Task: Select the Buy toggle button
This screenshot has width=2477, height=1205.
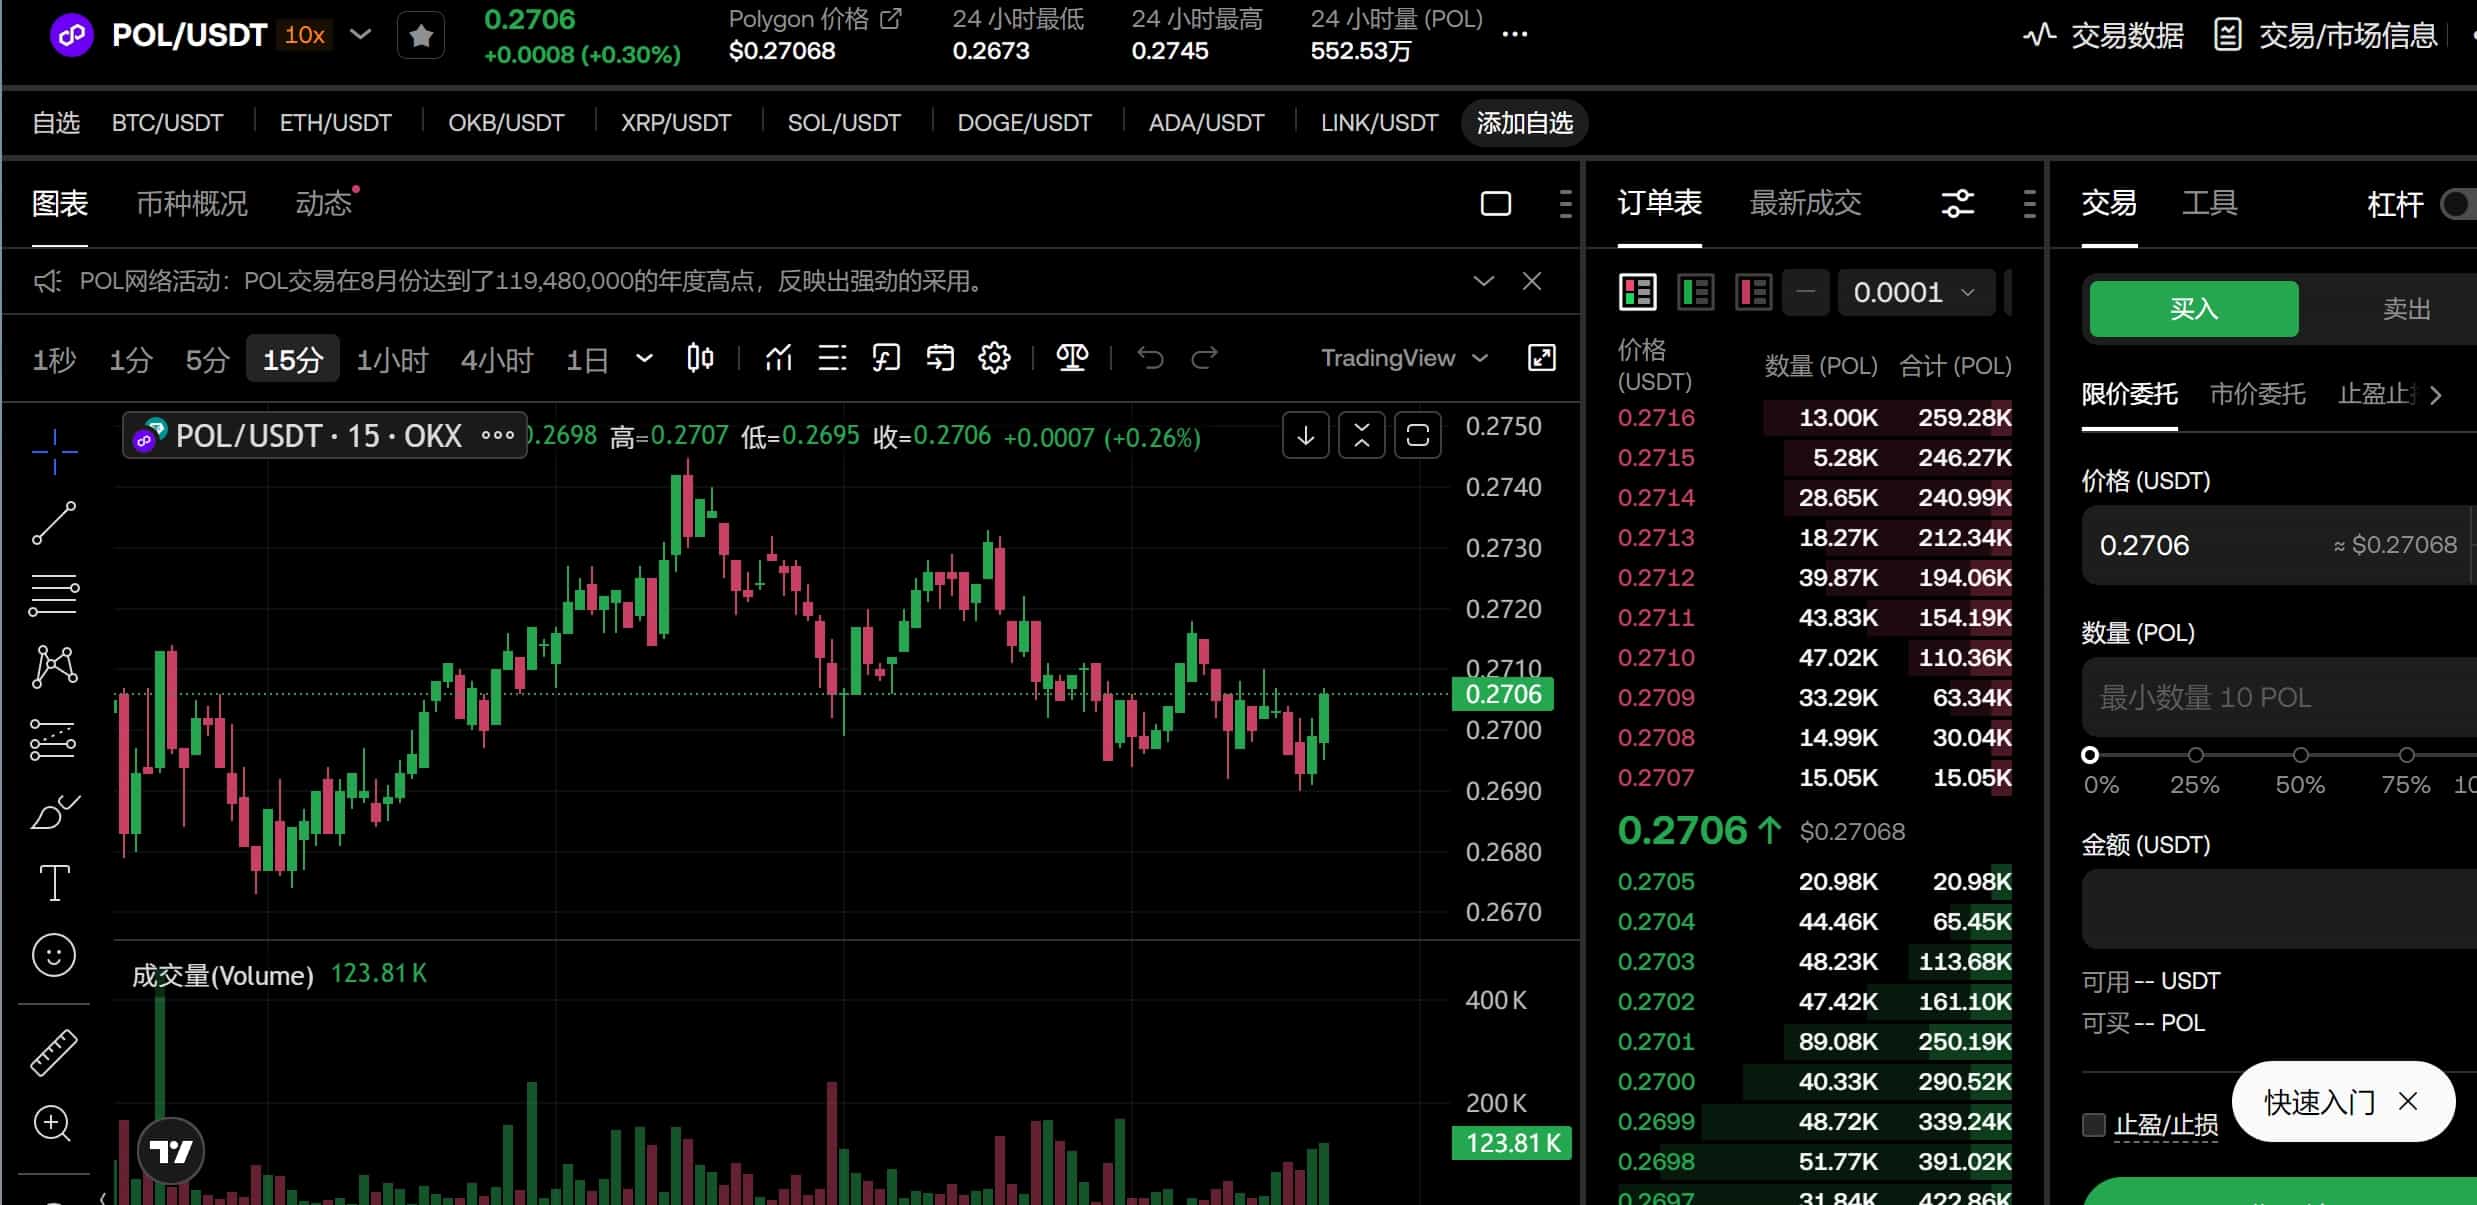Action: (2193, 309)
